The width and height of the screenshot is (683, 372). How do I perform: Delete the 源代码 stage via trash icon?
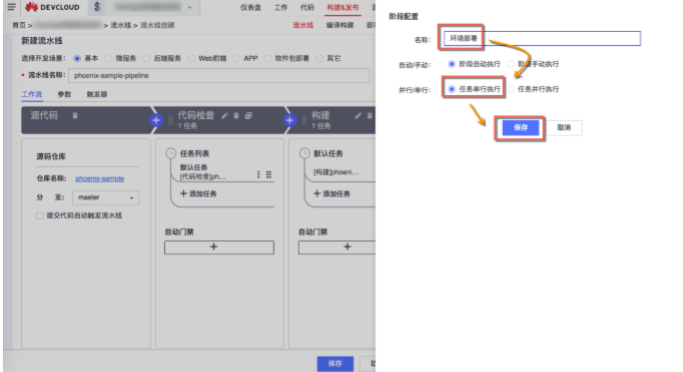tap(75, 115)
